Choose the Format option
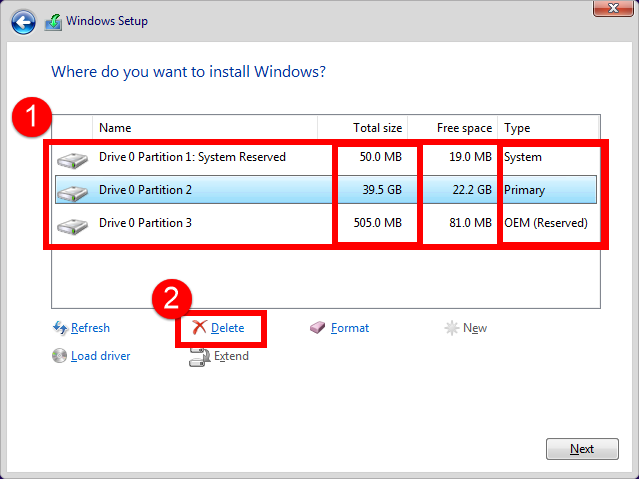 (x=350, y=328)
